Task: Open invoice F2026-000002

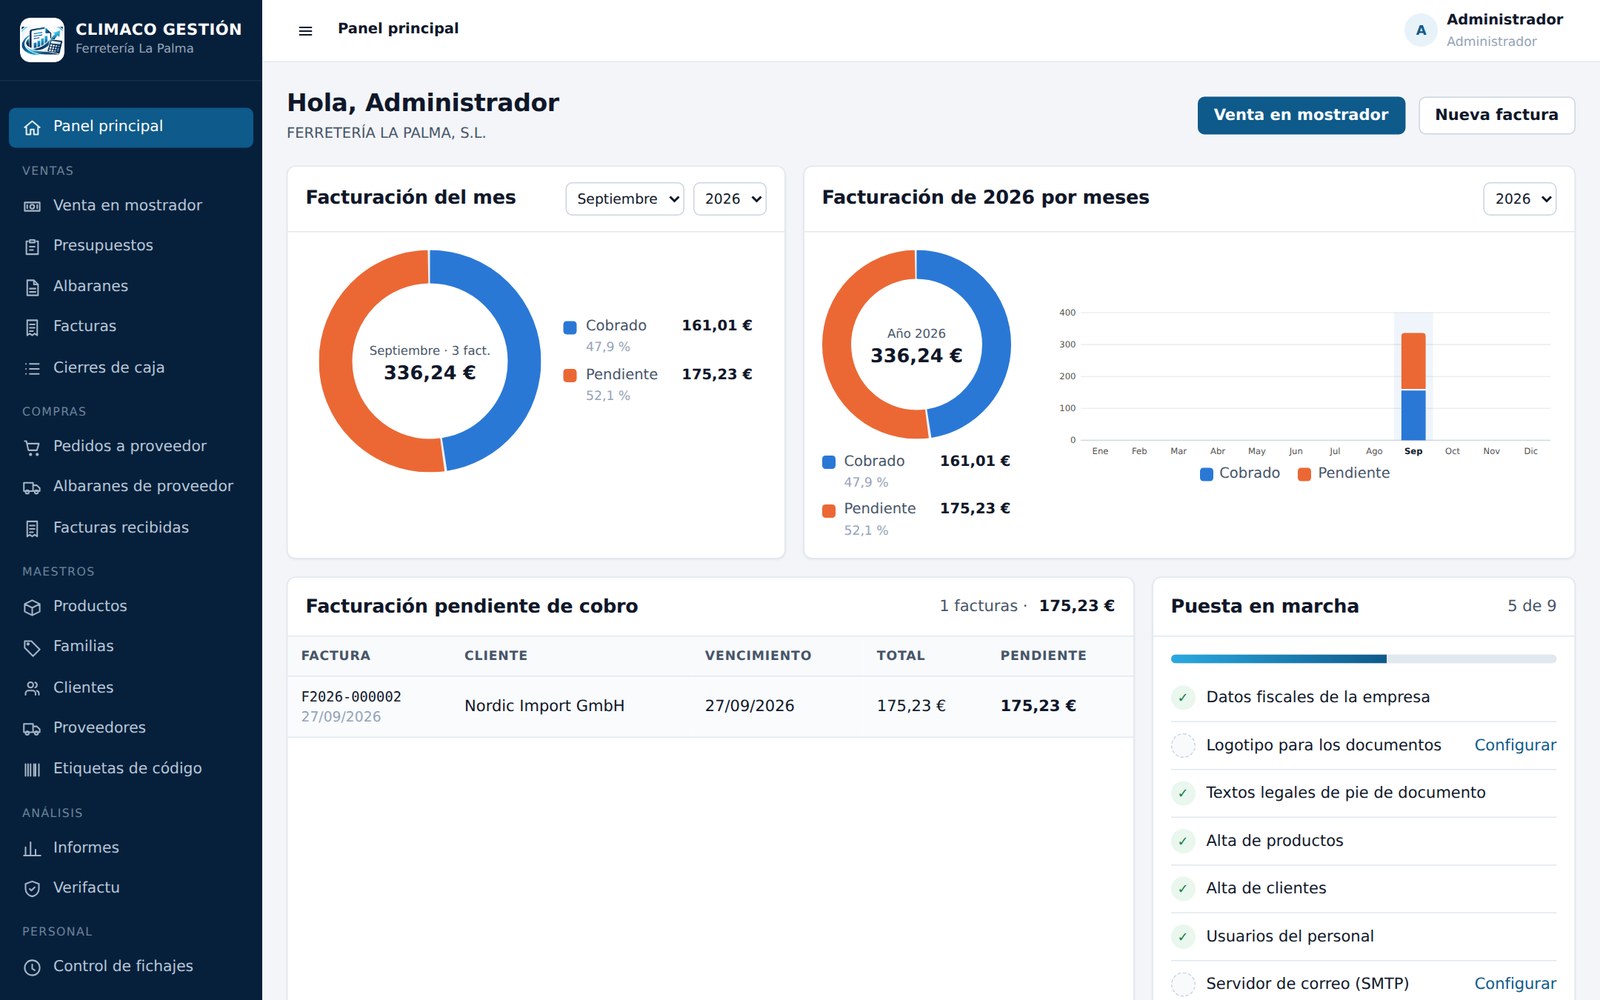Action: pos(351,697)
